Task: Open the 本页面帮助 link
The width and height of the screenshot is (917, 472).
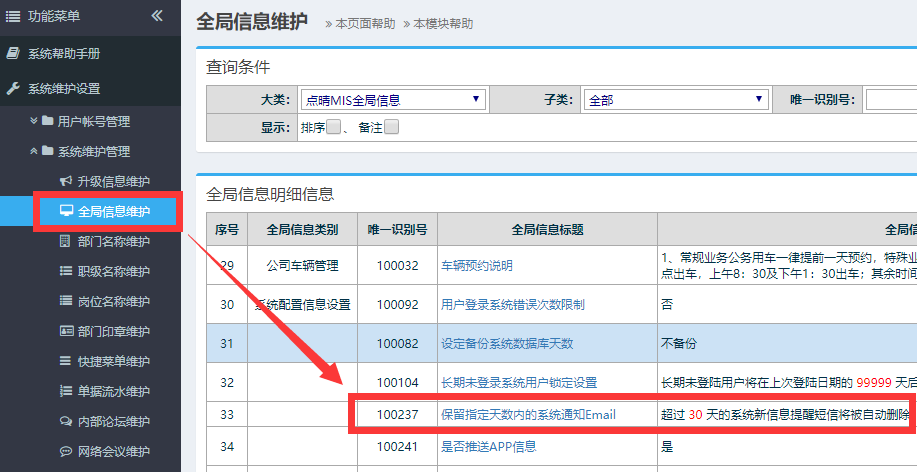Action: click(x=365, y=23)
